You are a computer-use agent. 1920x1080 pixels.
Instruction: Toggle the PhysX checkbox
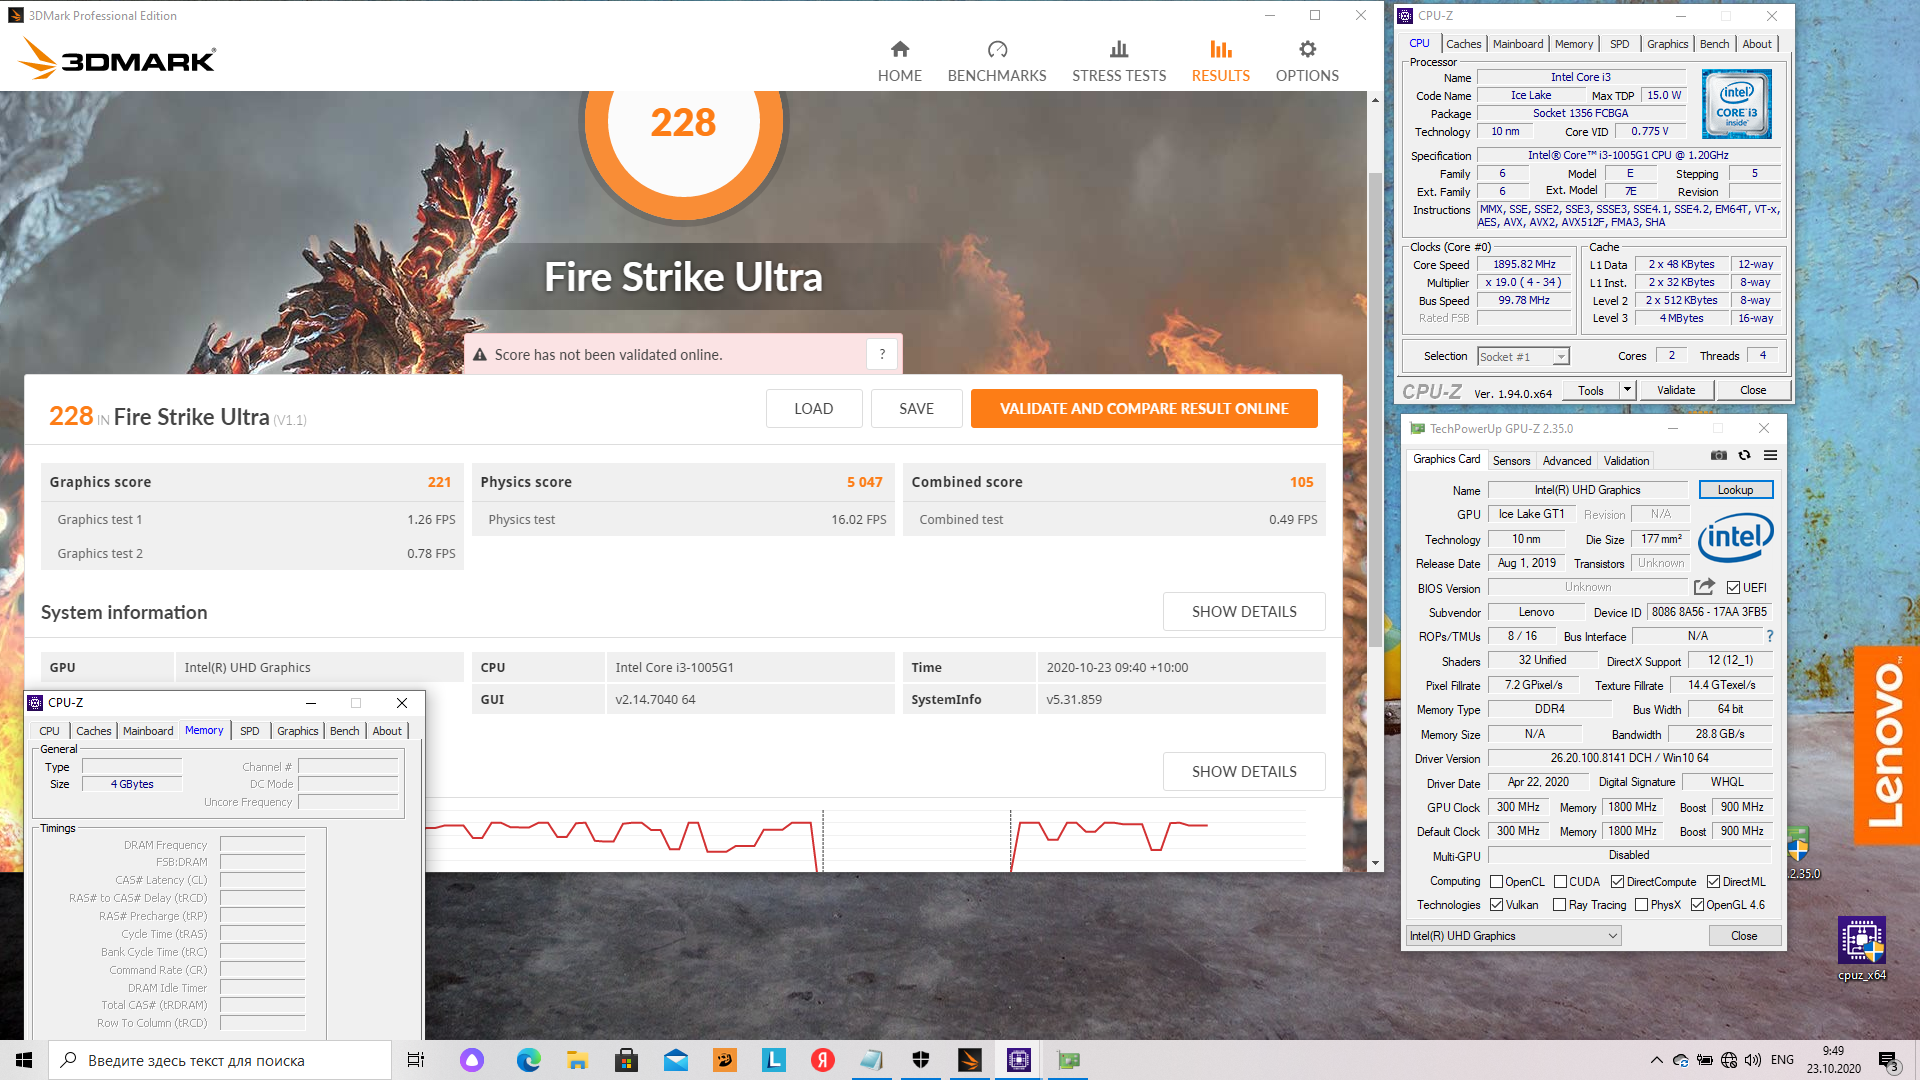click(1641, 905)
